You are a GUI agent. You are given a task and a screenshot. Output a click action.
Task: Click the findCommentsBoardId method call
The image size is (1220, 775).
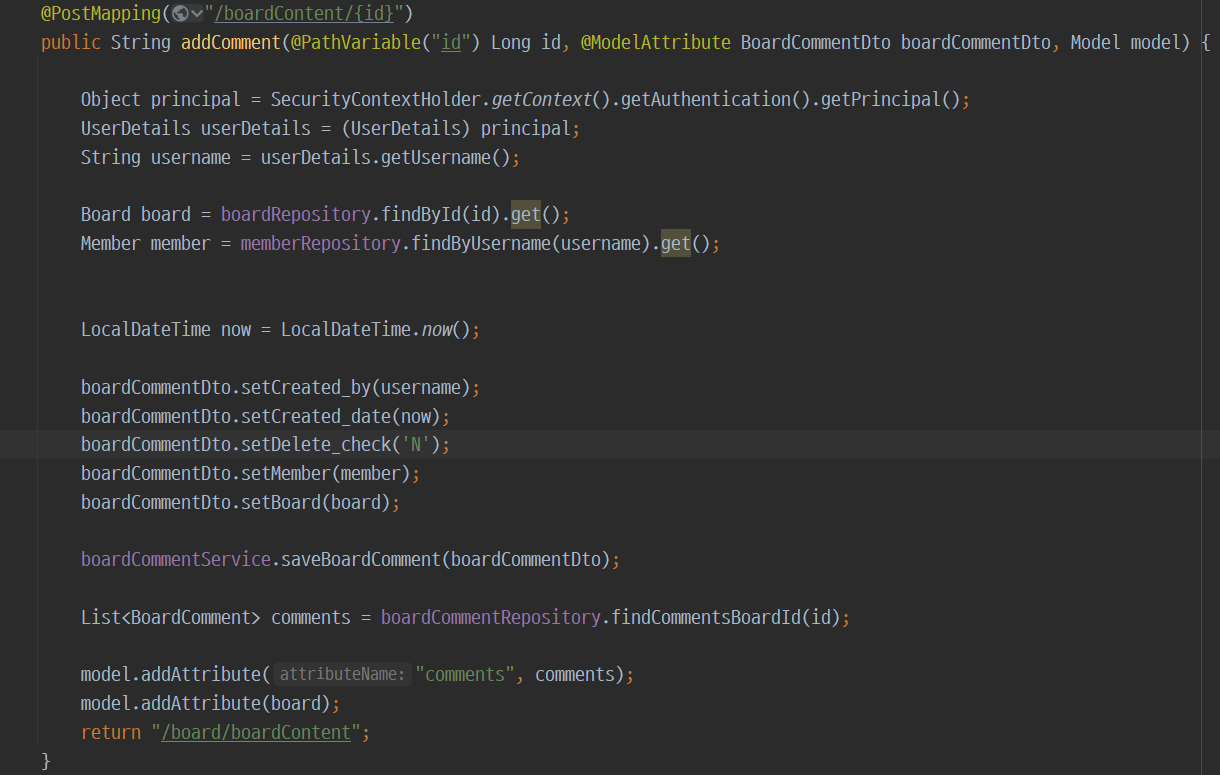[705, 618]
